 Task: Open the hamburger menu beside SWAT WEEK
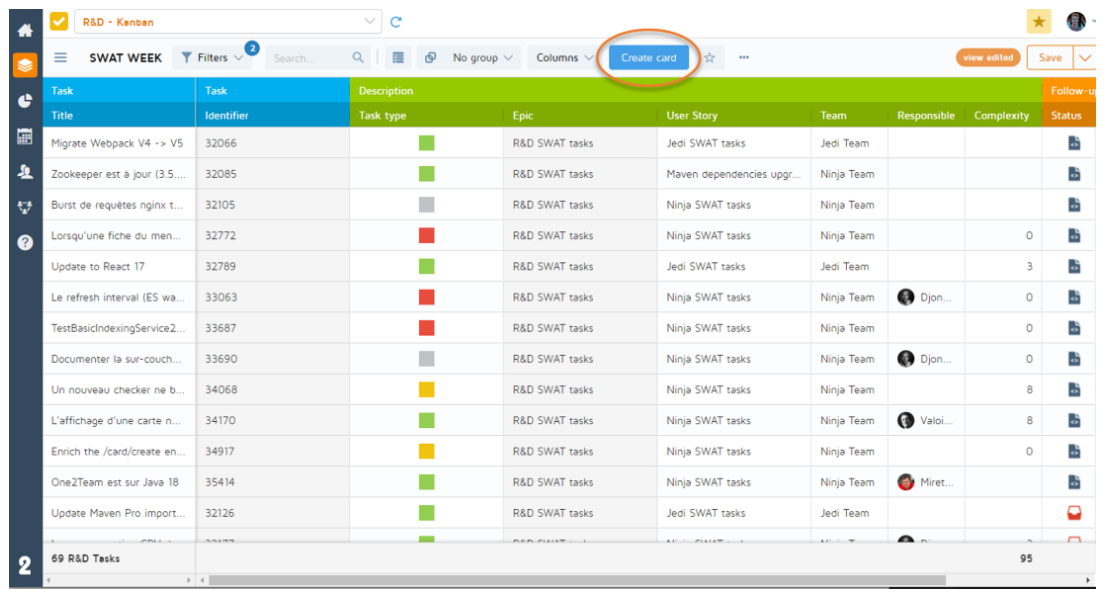(x=61, y=58)
